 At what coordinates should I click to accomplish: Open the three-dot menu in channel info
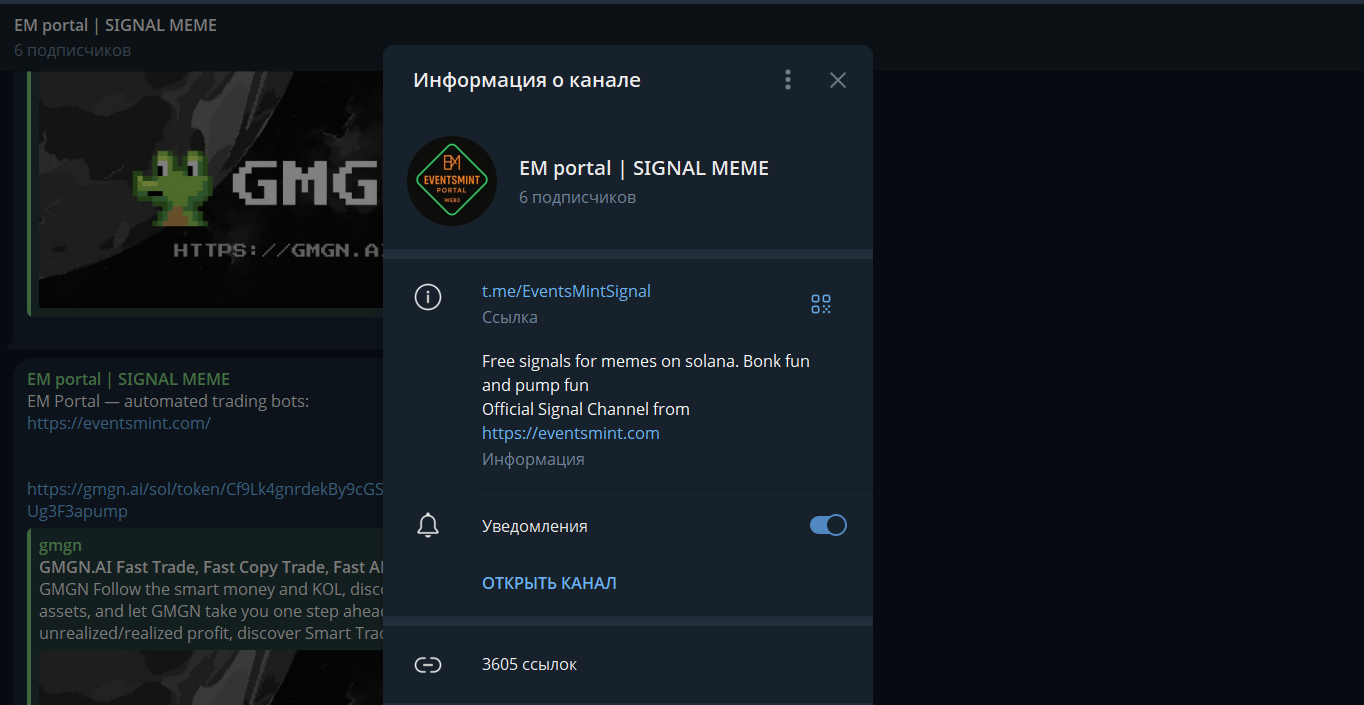pos(788,80)
